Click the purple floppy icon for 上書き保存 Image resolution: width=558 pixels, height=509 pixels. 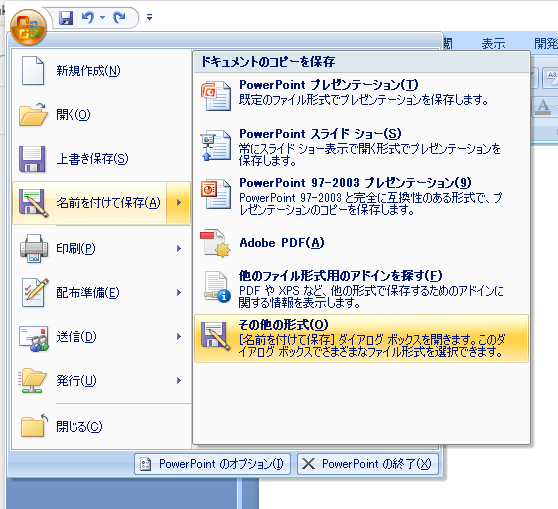click(x=32, y=159)
